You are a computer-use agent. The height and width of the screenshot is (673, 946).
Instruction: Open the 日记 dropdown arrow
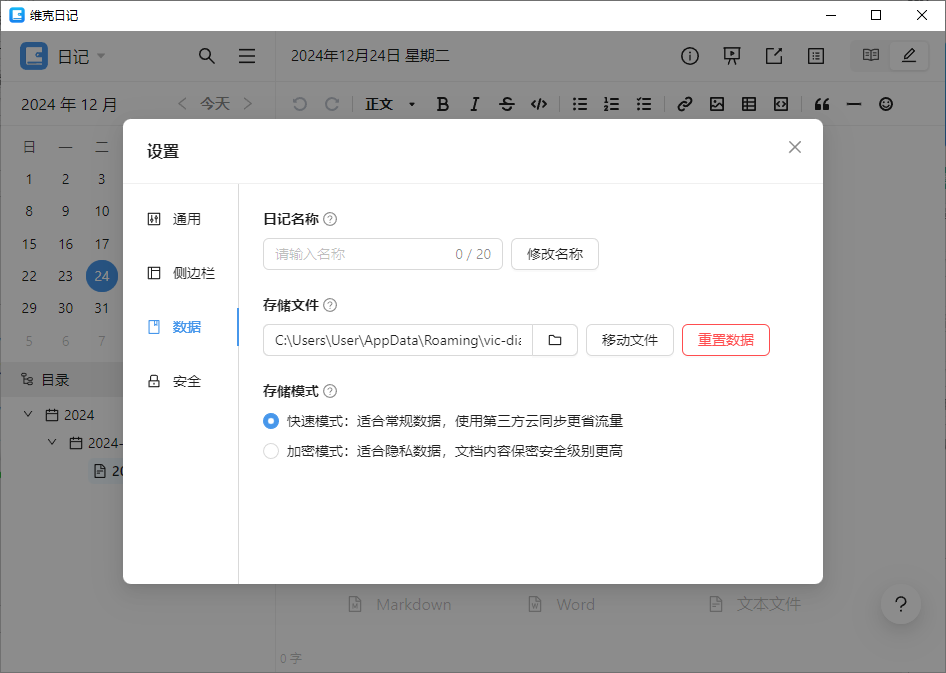[101, 55]
